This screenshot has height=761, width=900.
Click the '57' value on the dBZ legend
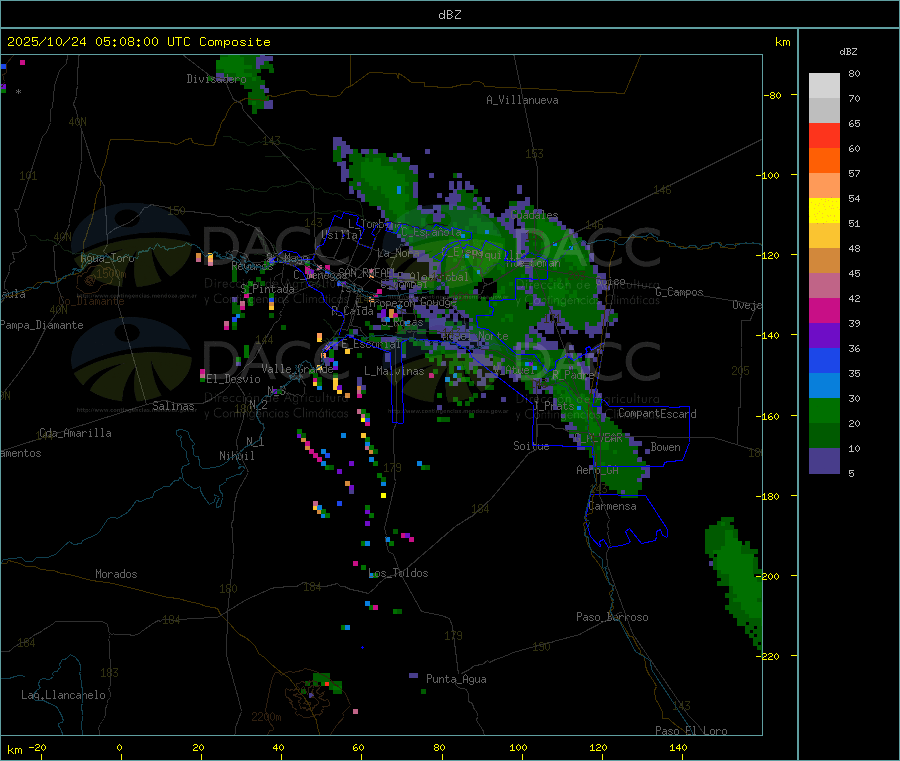[x=854, y=173]
